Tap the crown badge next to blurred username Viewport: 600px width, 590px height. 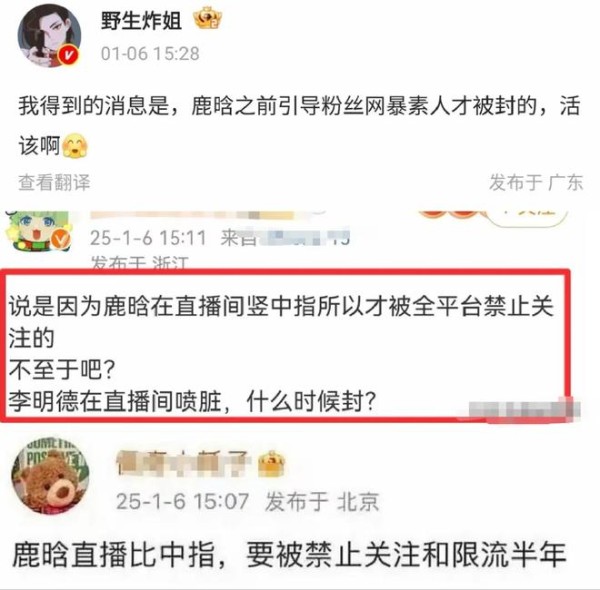pyautogui.click(x=271, y=464)
